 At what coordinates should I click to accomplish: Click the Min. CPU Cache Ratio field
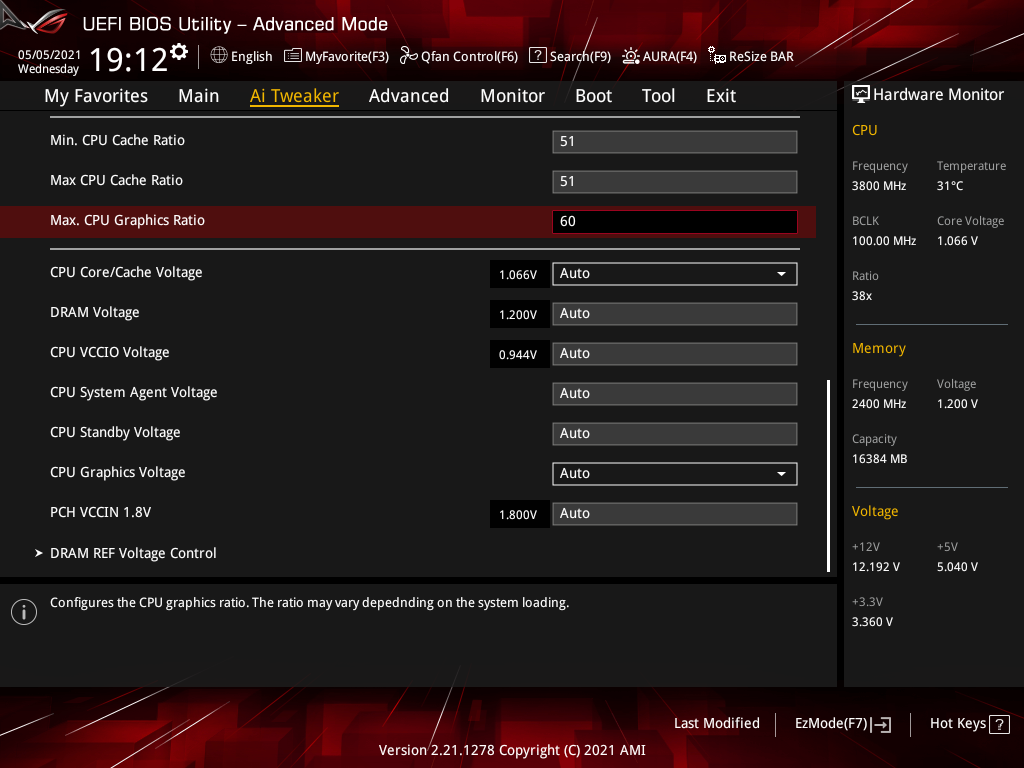point(674,142)
